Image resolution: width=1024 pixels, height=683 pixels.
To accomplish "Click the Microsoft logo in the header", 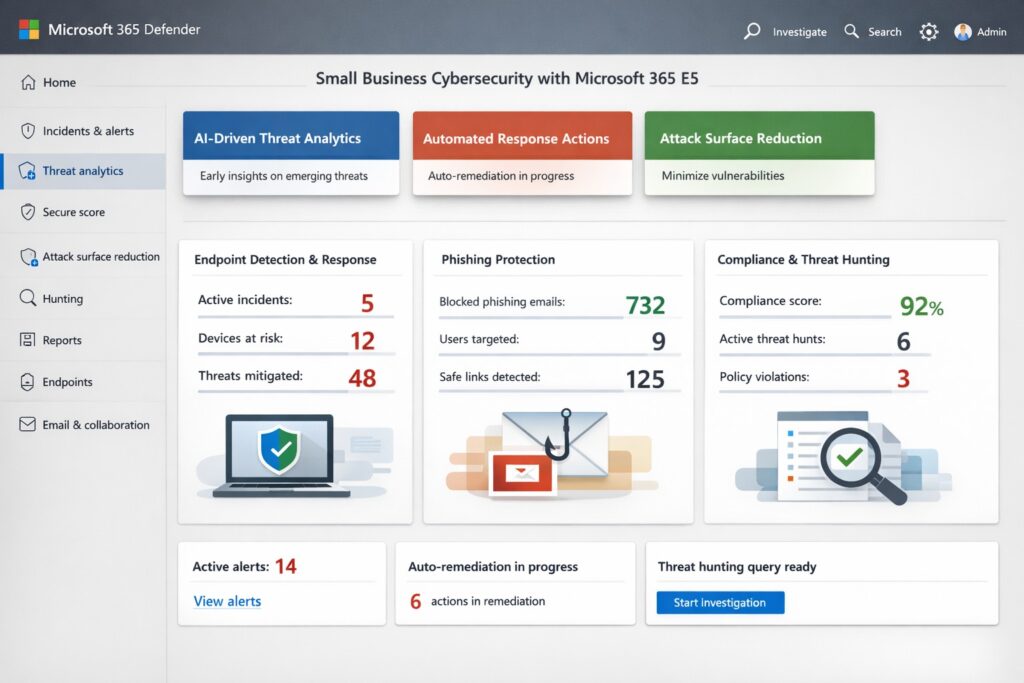I will tap(30, 30).
